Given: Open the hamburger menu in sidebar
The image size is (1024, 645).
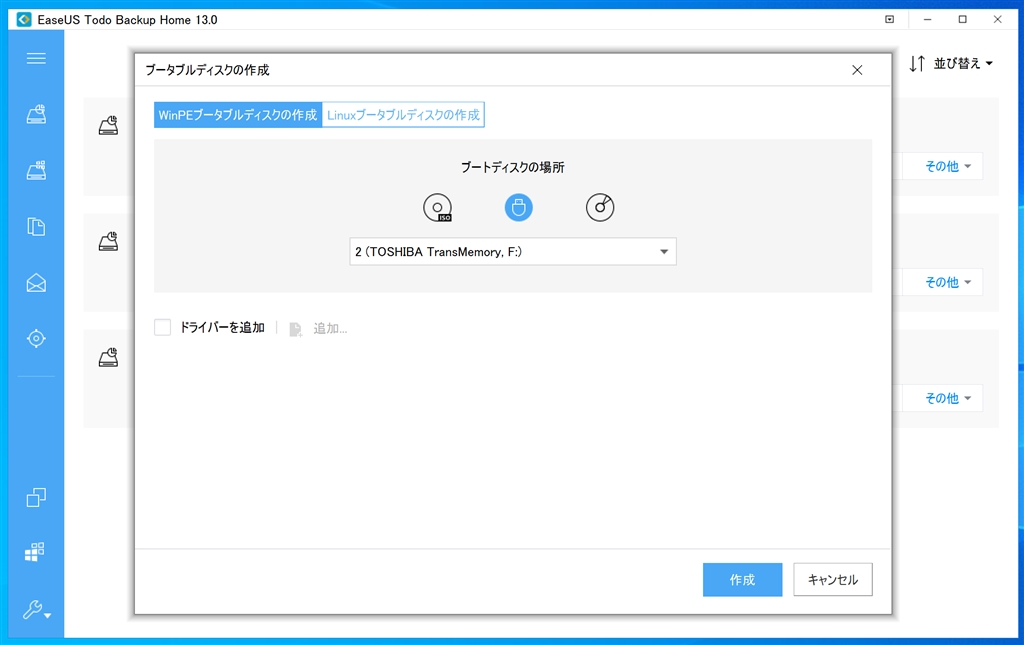Looking at the screenshot, I should [x=36, y=58].
